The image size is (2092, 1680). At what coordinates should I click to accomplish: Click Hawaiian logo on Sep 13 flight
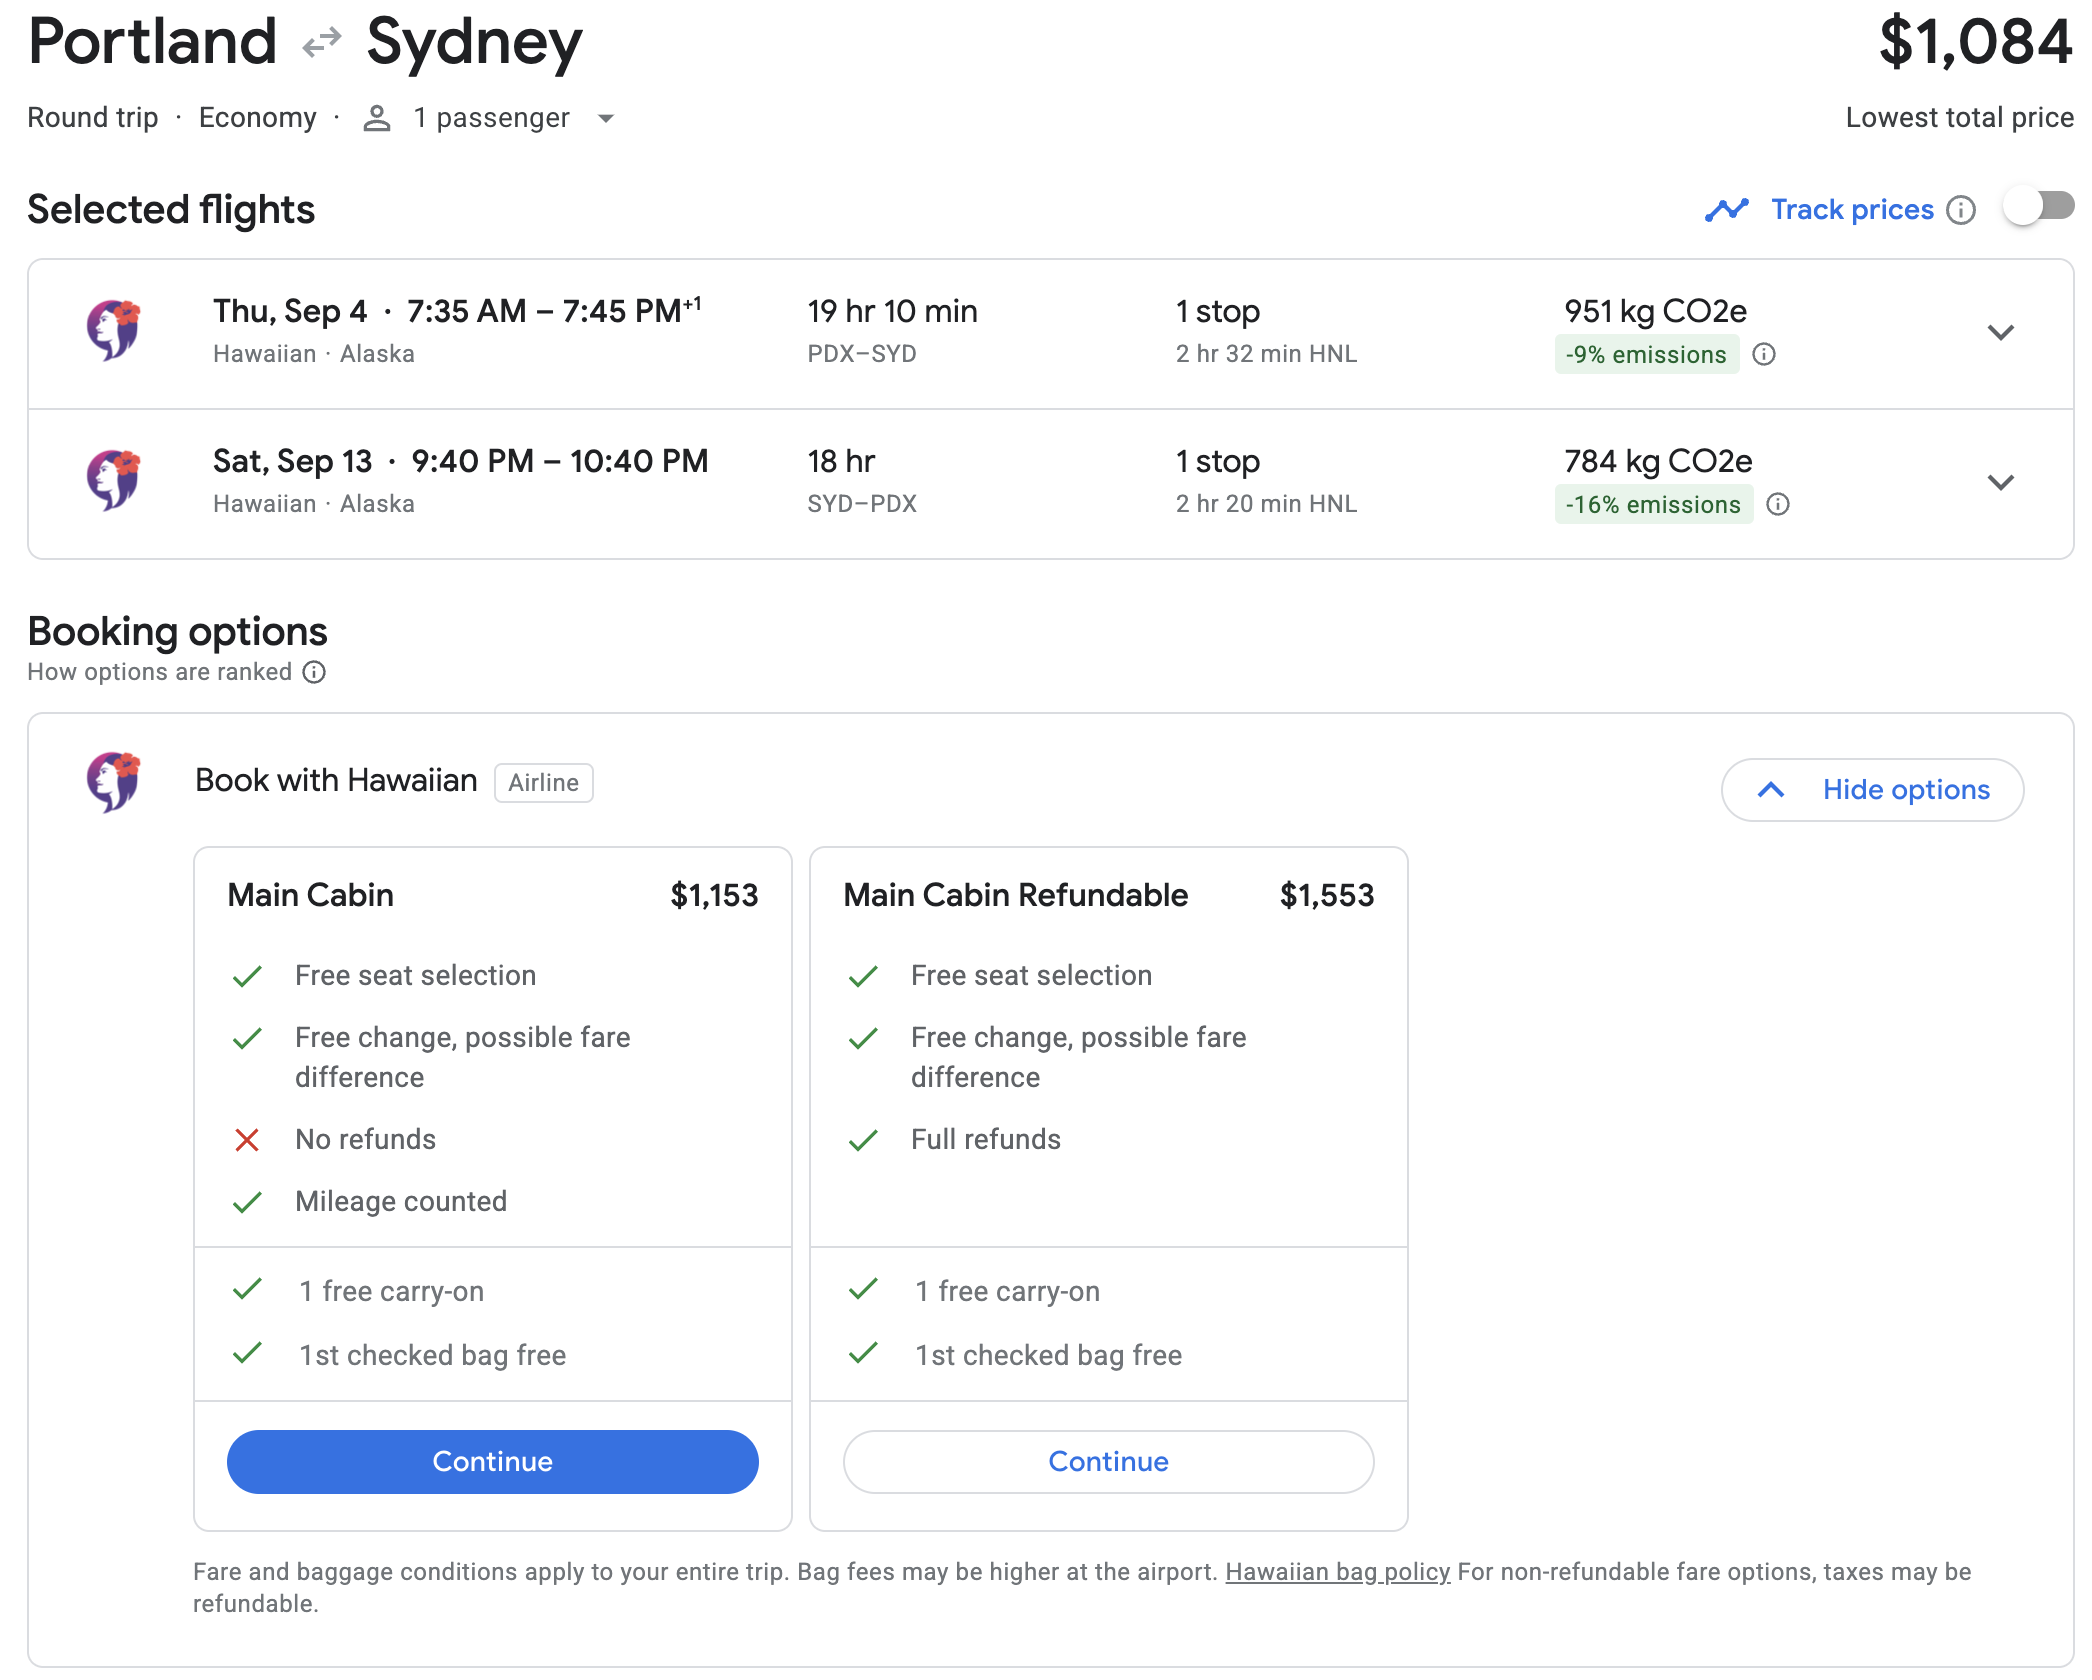113,479
